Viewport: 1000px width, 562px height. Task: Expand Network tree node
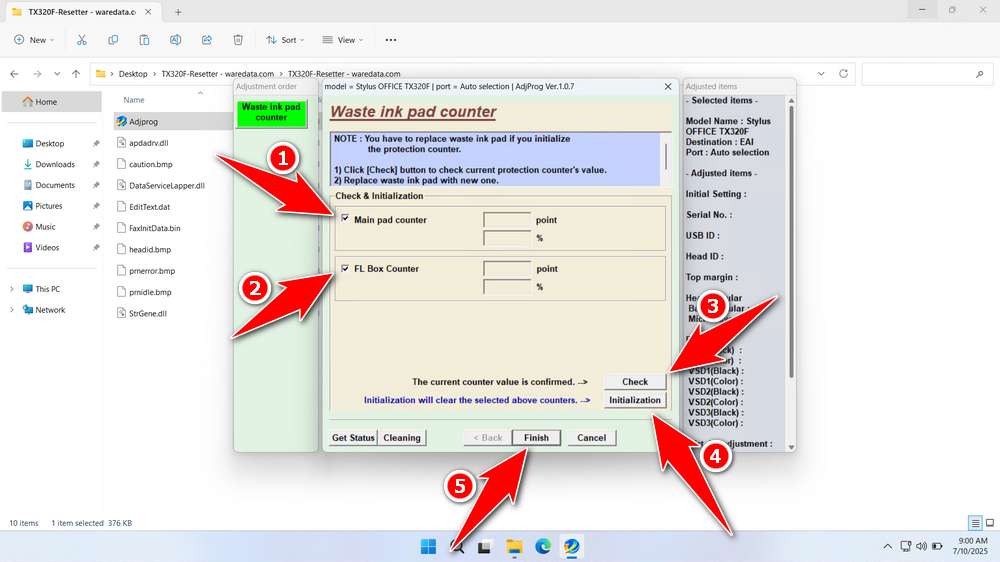coord(11,310)
